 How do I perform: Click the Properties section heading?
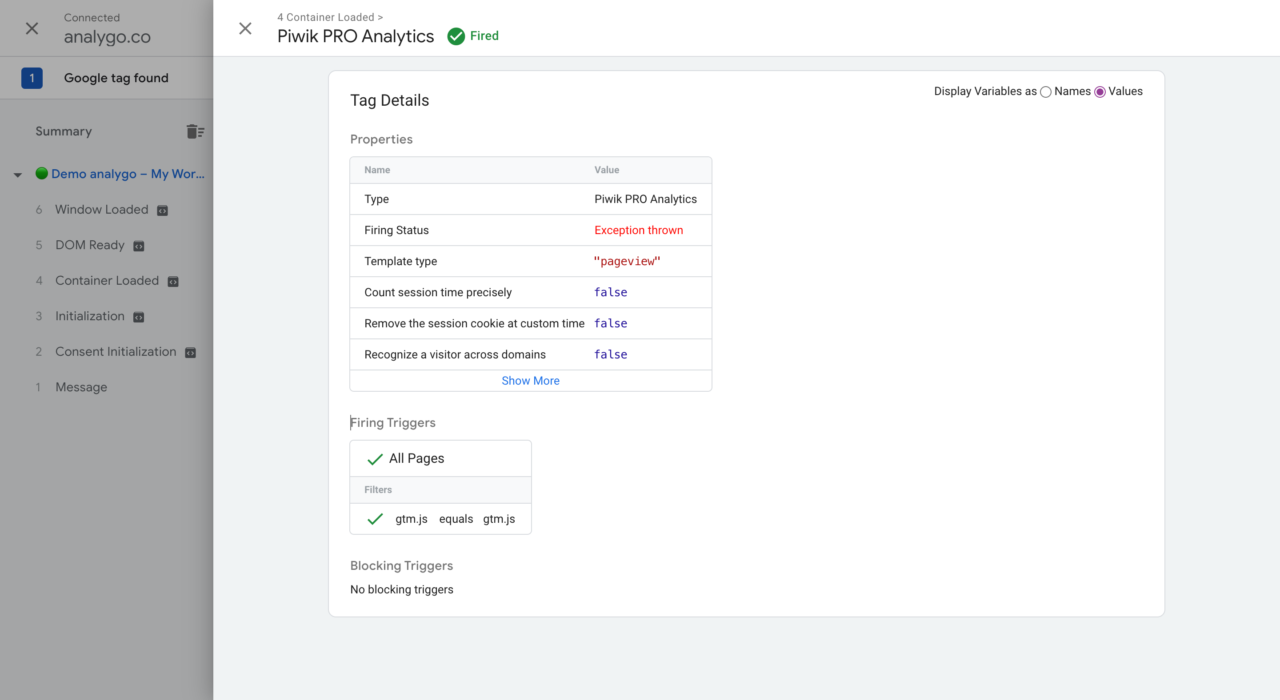(x=381, y=139)
